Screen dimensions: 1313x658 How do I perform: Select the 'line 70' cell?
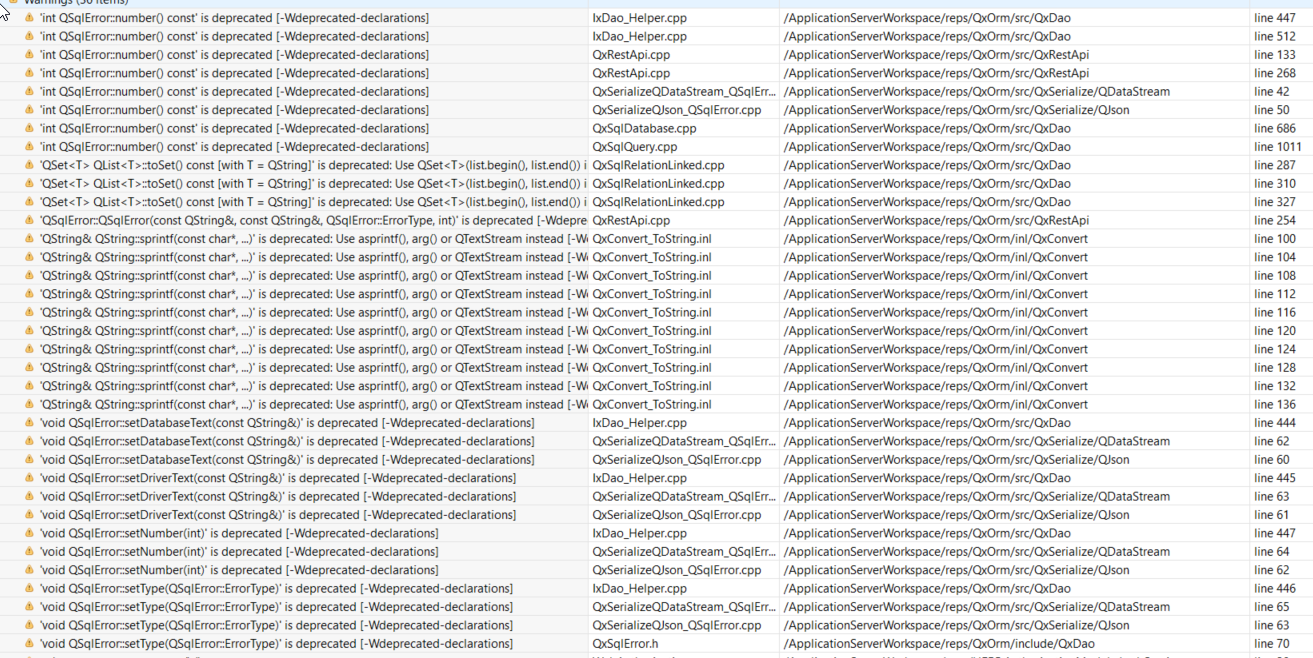pyautogui.click(x=1271, y=644)
